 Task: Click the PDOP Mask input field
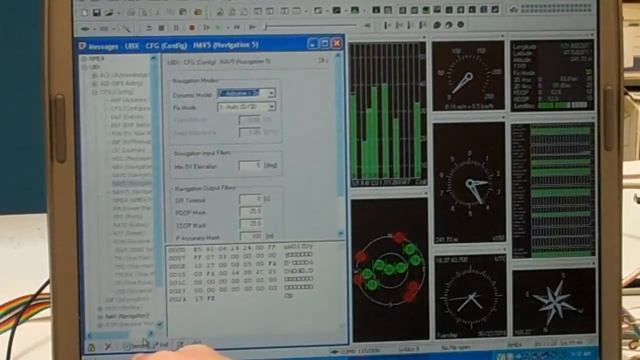tap(251, 212)
